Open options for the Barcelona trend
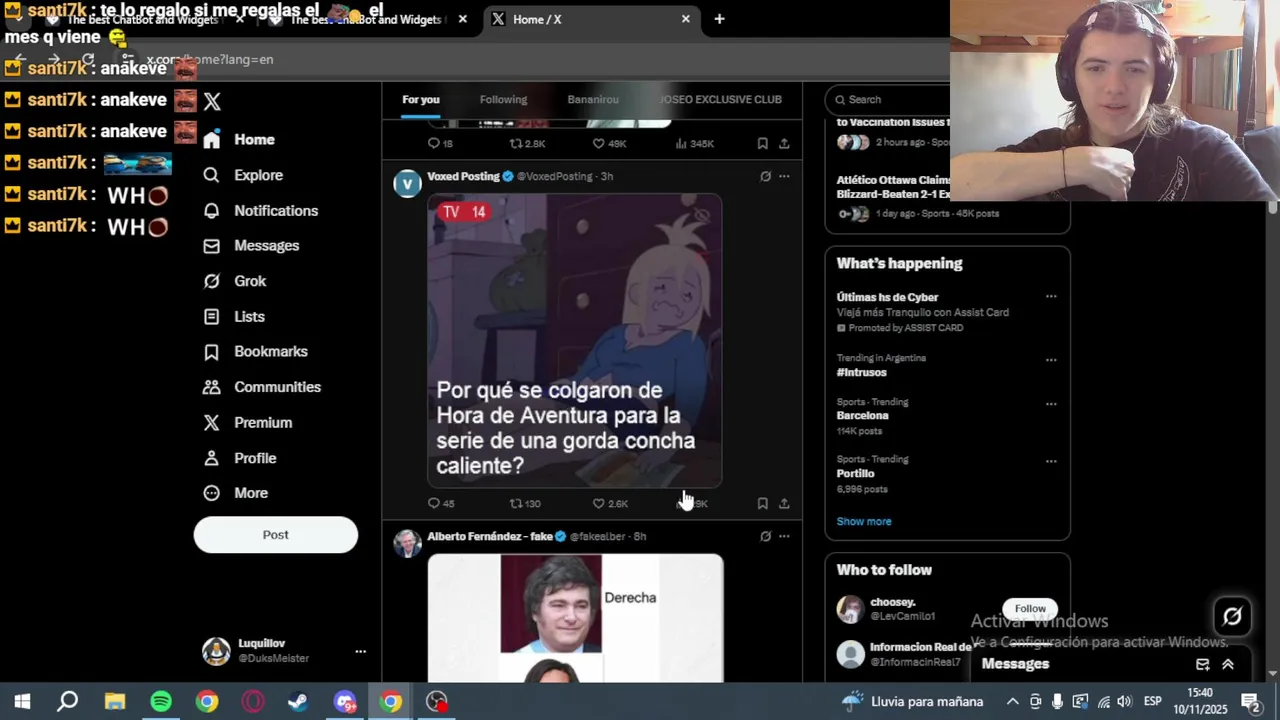 pos(1051,404)
